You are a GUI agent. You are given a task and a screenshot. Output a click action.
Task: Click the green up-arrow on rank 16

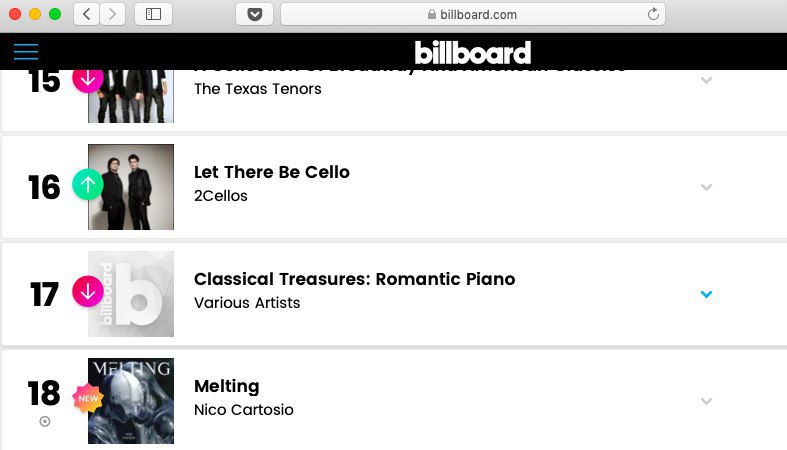click(88, 185)
